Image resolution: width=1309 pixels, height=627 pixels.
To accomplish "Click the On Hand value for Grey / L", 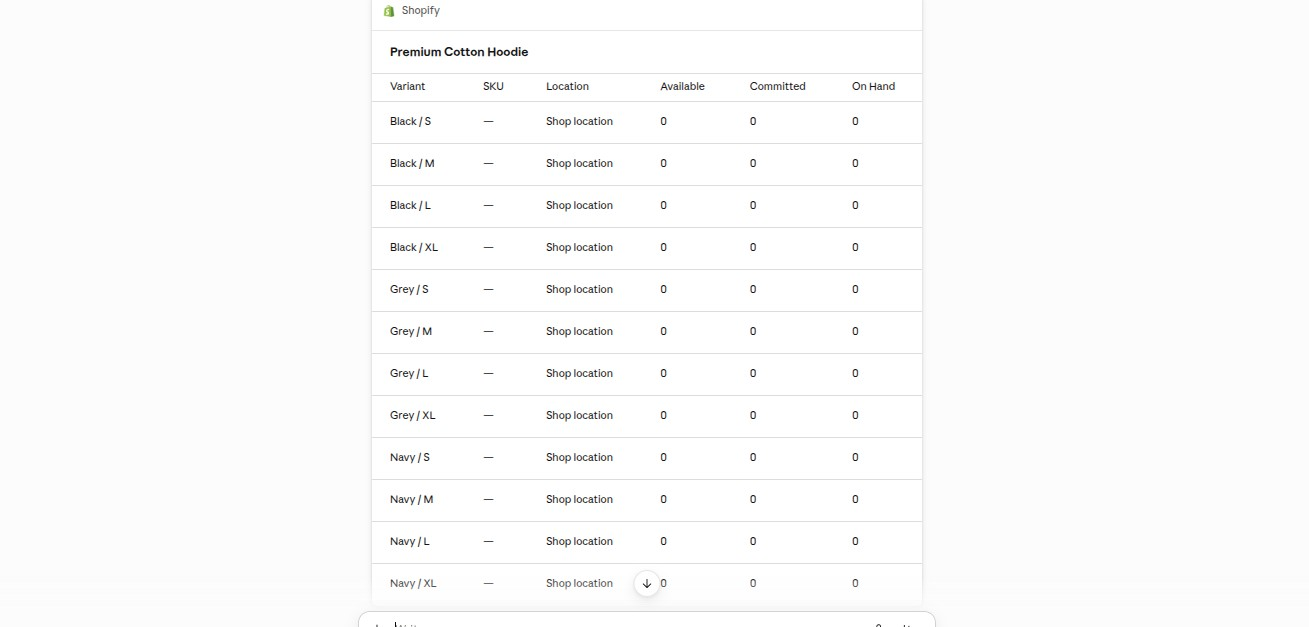I will 855,374.
